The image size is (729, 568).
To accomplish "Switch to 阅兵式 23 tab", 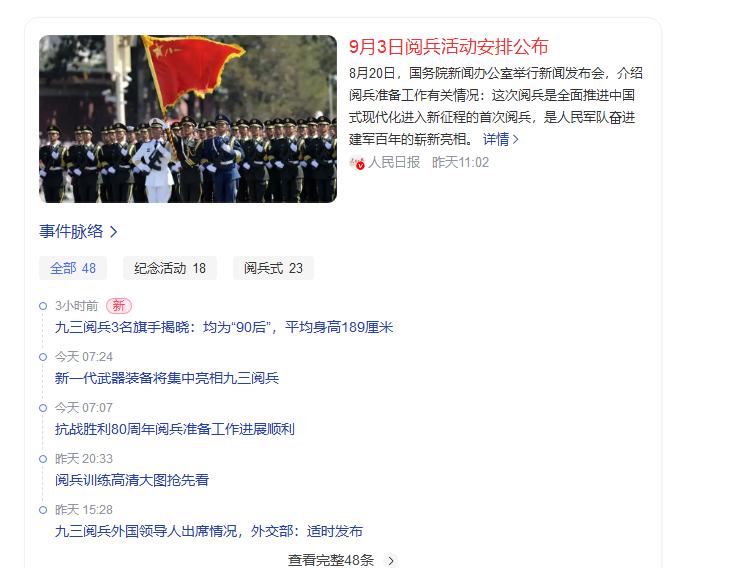I will pos(273,268).
